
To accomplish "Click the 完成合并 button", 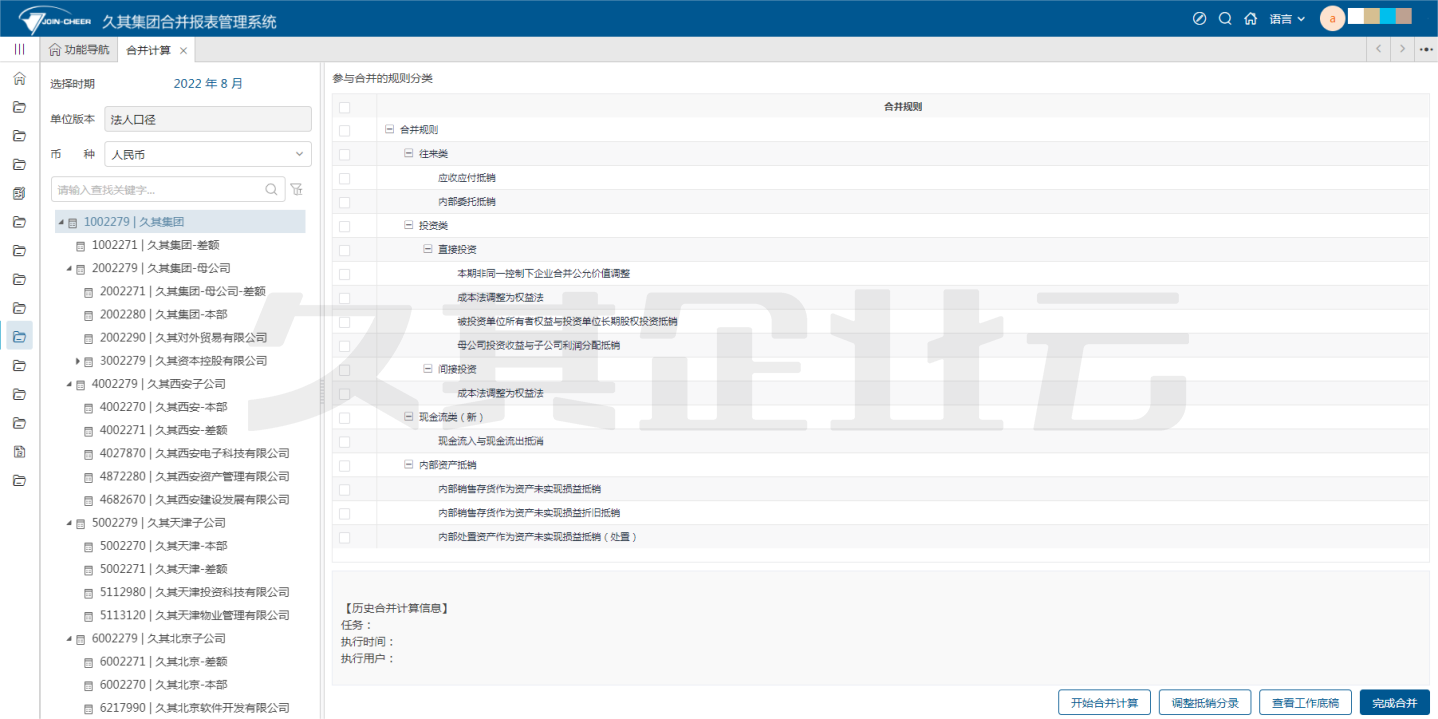I will tap(1394, 703).
